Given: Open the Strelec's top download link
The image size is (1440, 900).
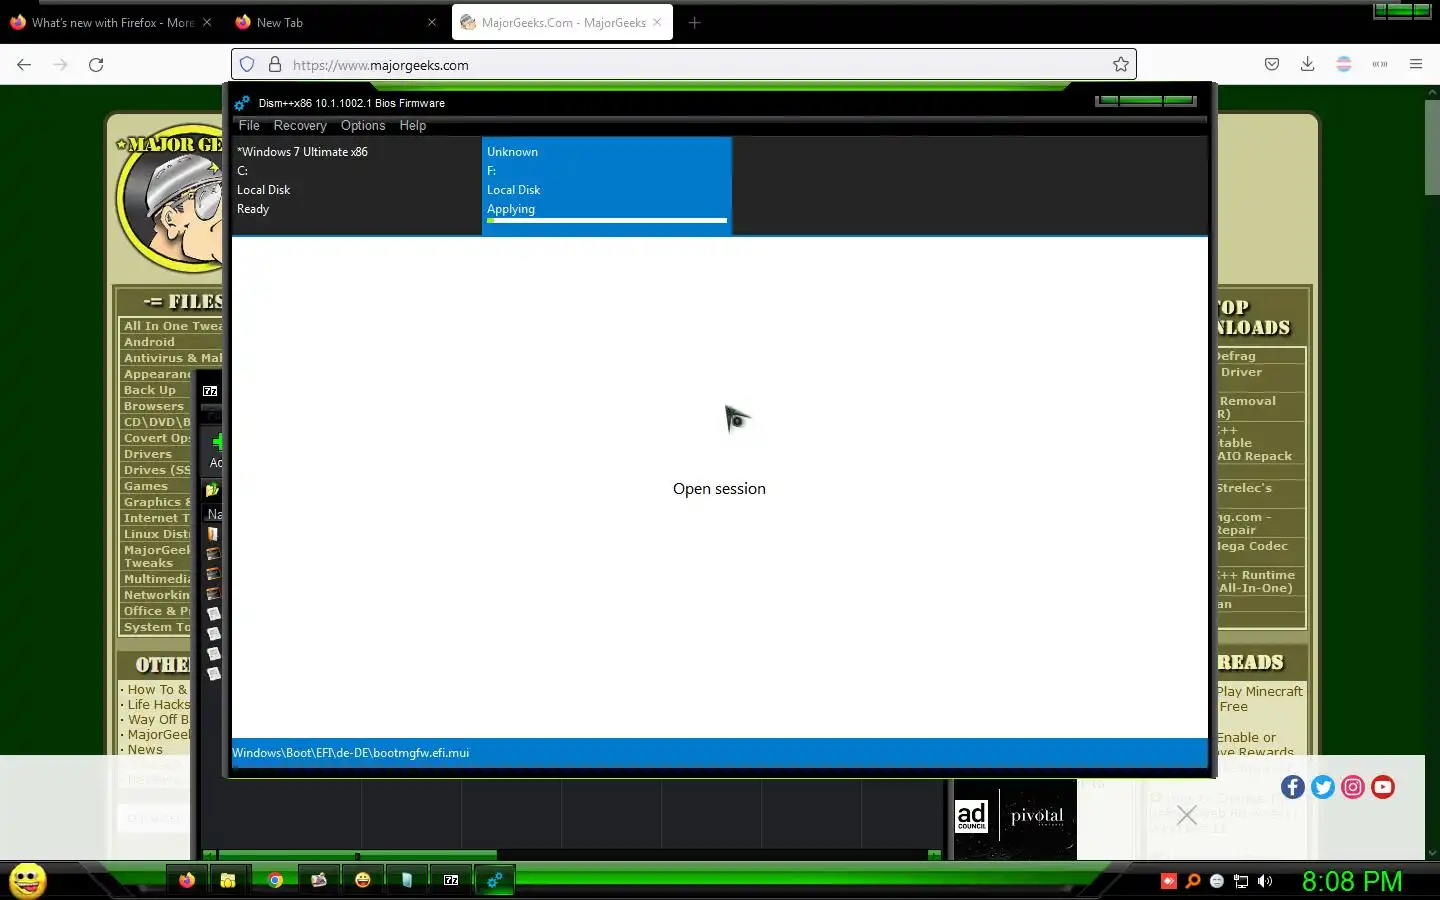Looking at the screenshot, I should (1244, 488).
